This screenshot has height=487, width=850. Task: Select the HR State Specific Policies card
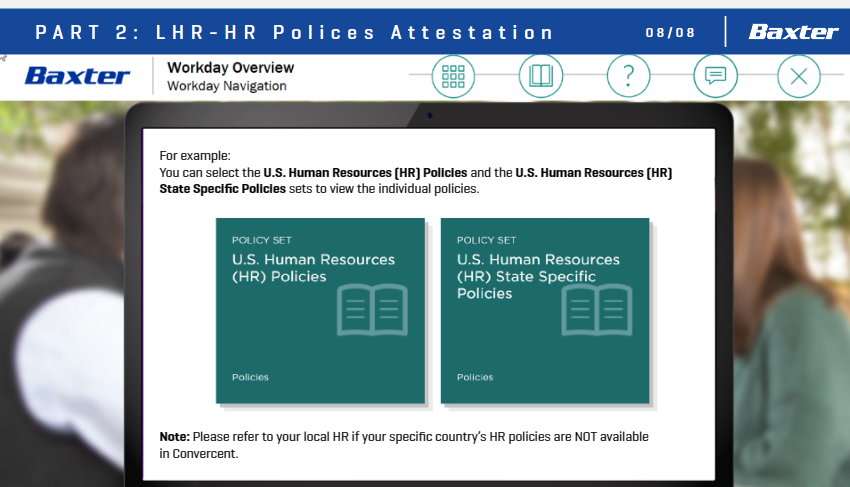[545, 311]
